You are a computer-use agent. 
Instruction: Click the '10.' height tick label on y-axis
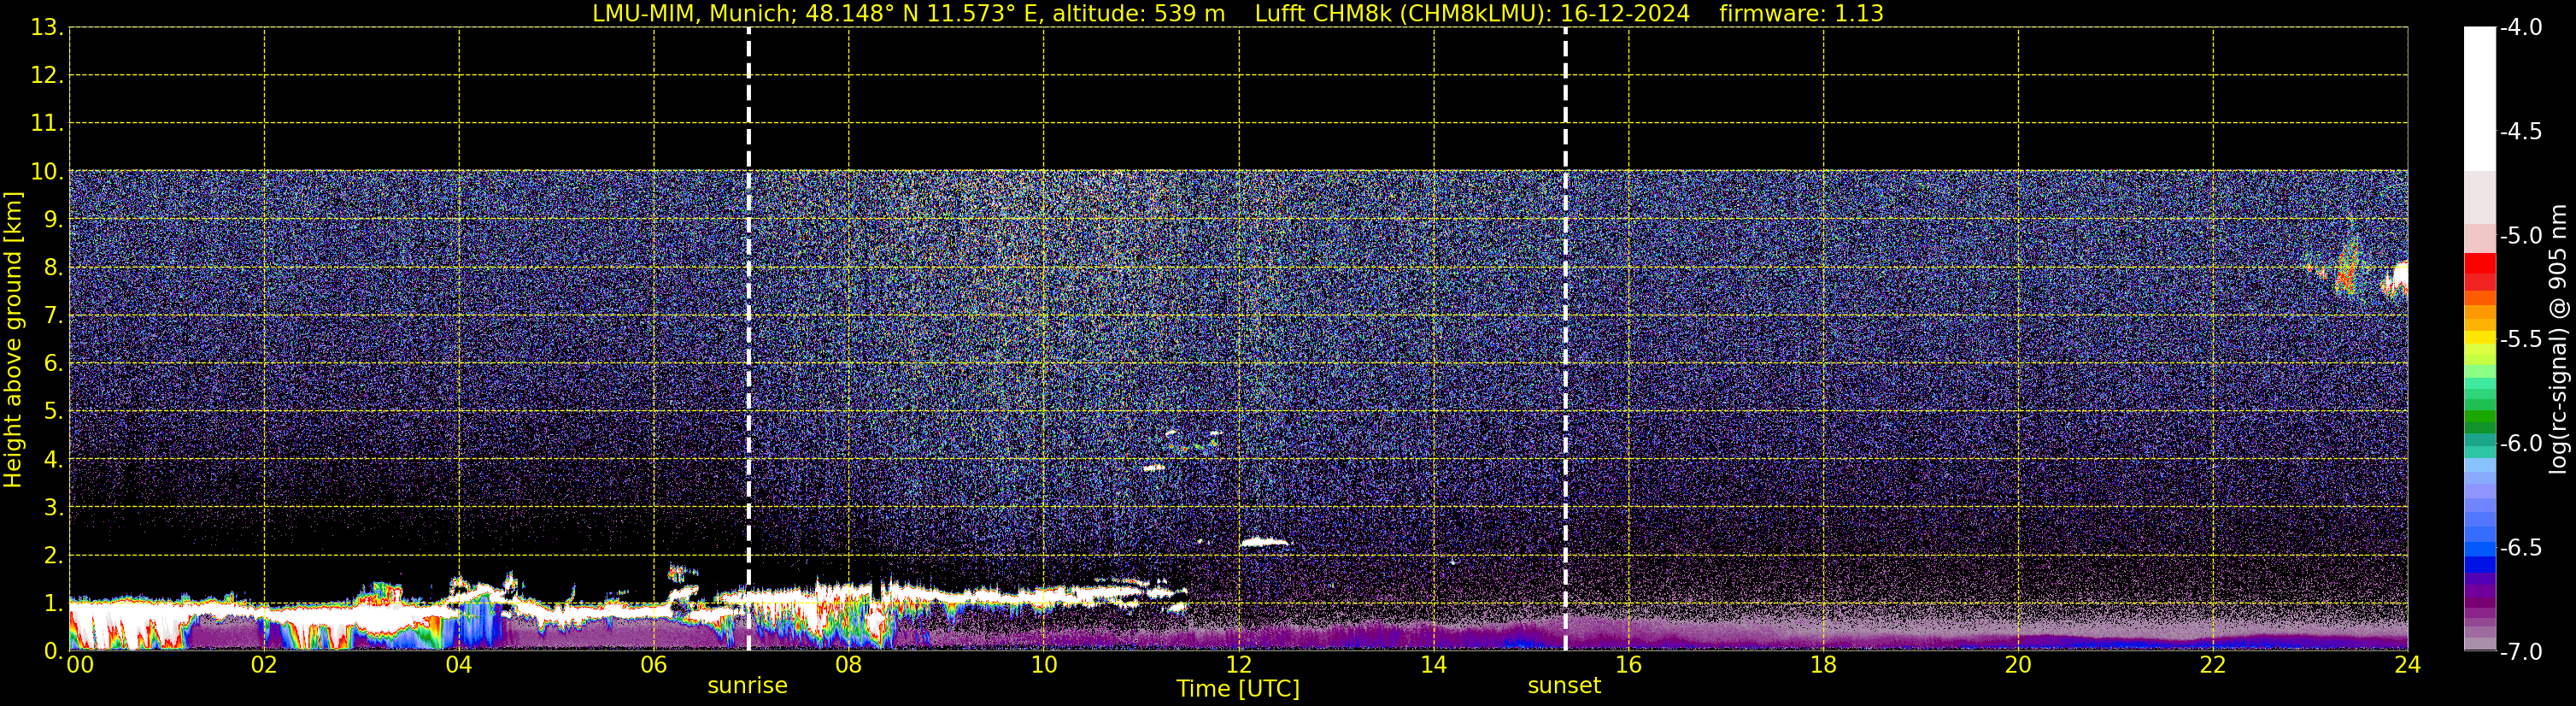click(x=47, y=172)
